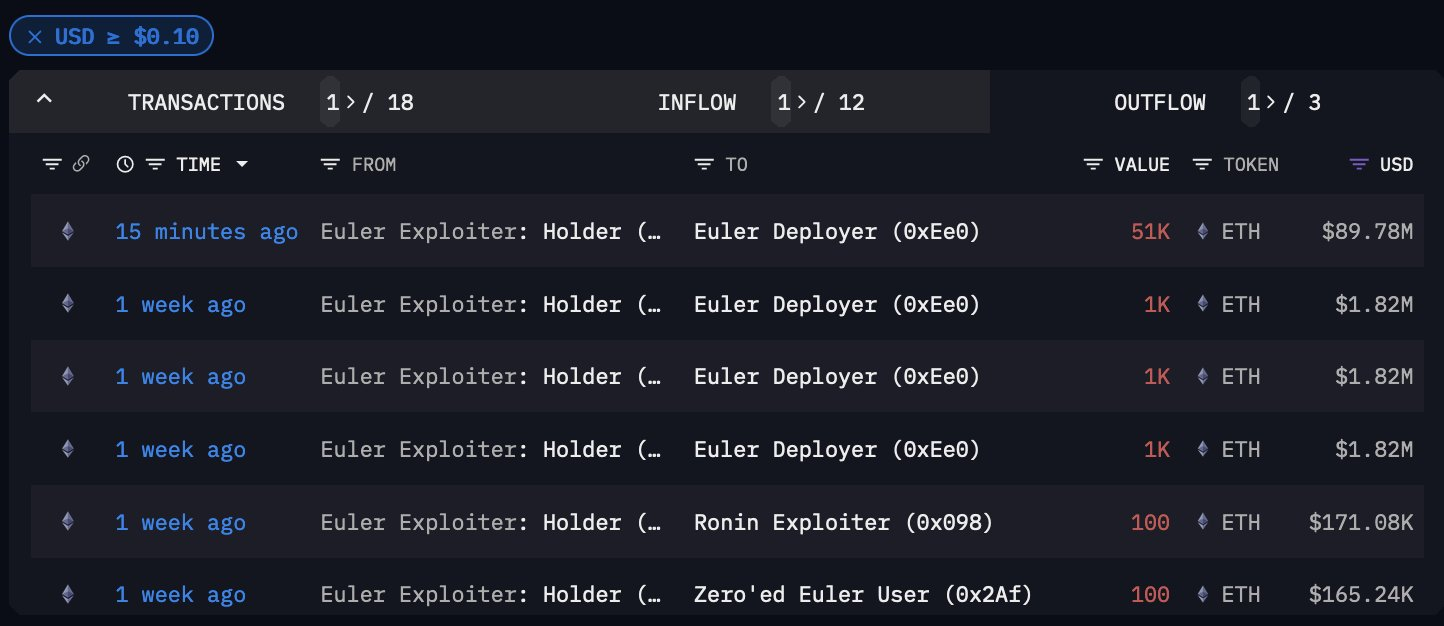Go to next page in TRANSACTIONS pager

click(x=346, y=102)
